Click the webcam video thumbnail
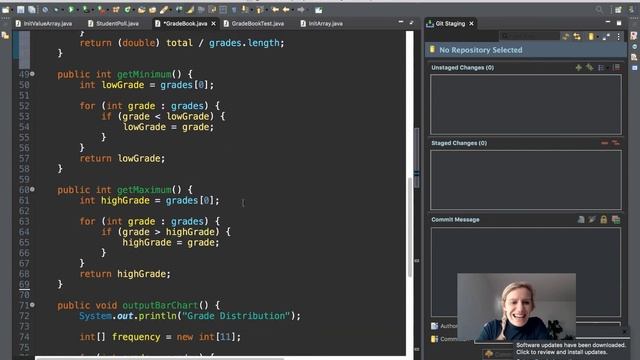This screenshot has width=640, height=360. 516,307
